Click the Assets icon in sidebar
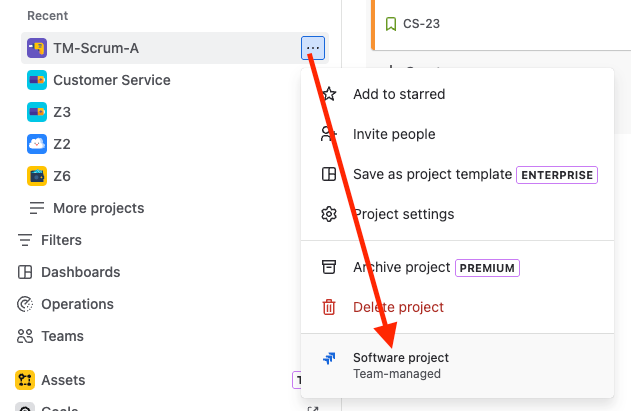631x411 pixels. point(25,380)
